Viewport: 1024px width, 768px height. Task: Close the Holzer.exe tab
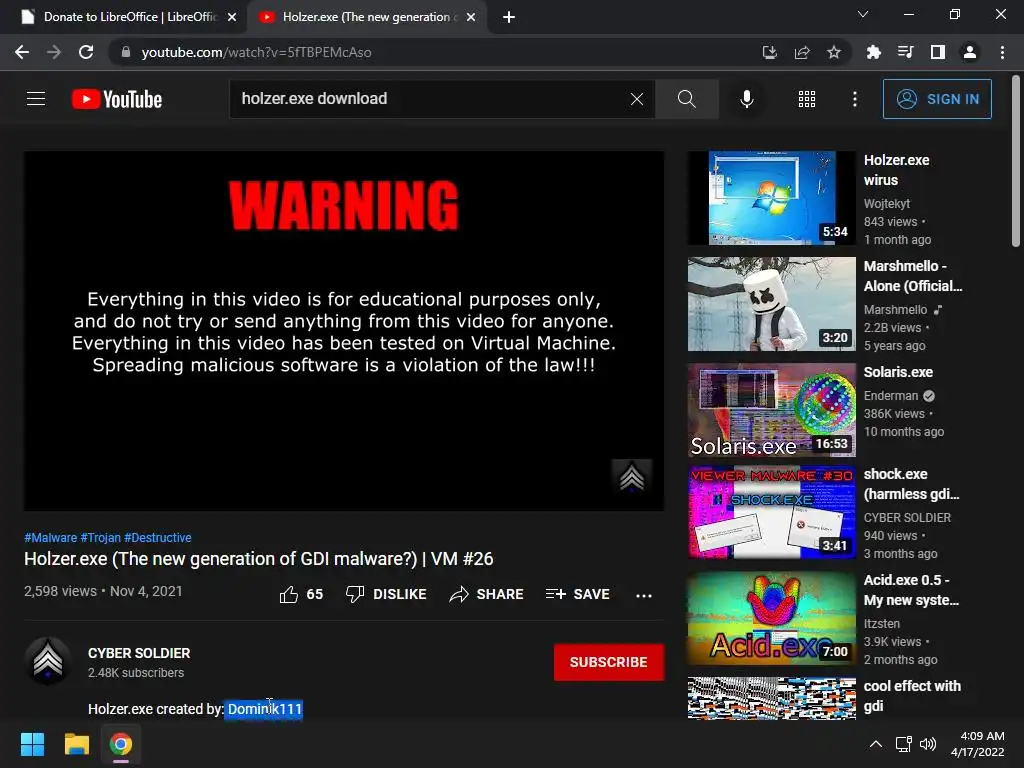coord(471,18)
